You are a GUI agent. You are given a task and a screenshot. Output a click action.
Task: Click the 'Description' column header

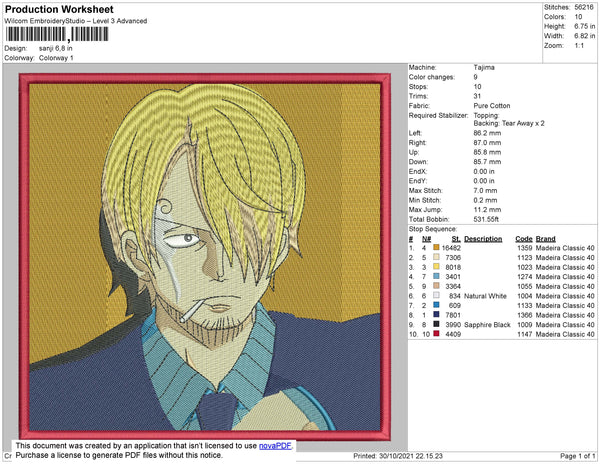click(483, 239)
